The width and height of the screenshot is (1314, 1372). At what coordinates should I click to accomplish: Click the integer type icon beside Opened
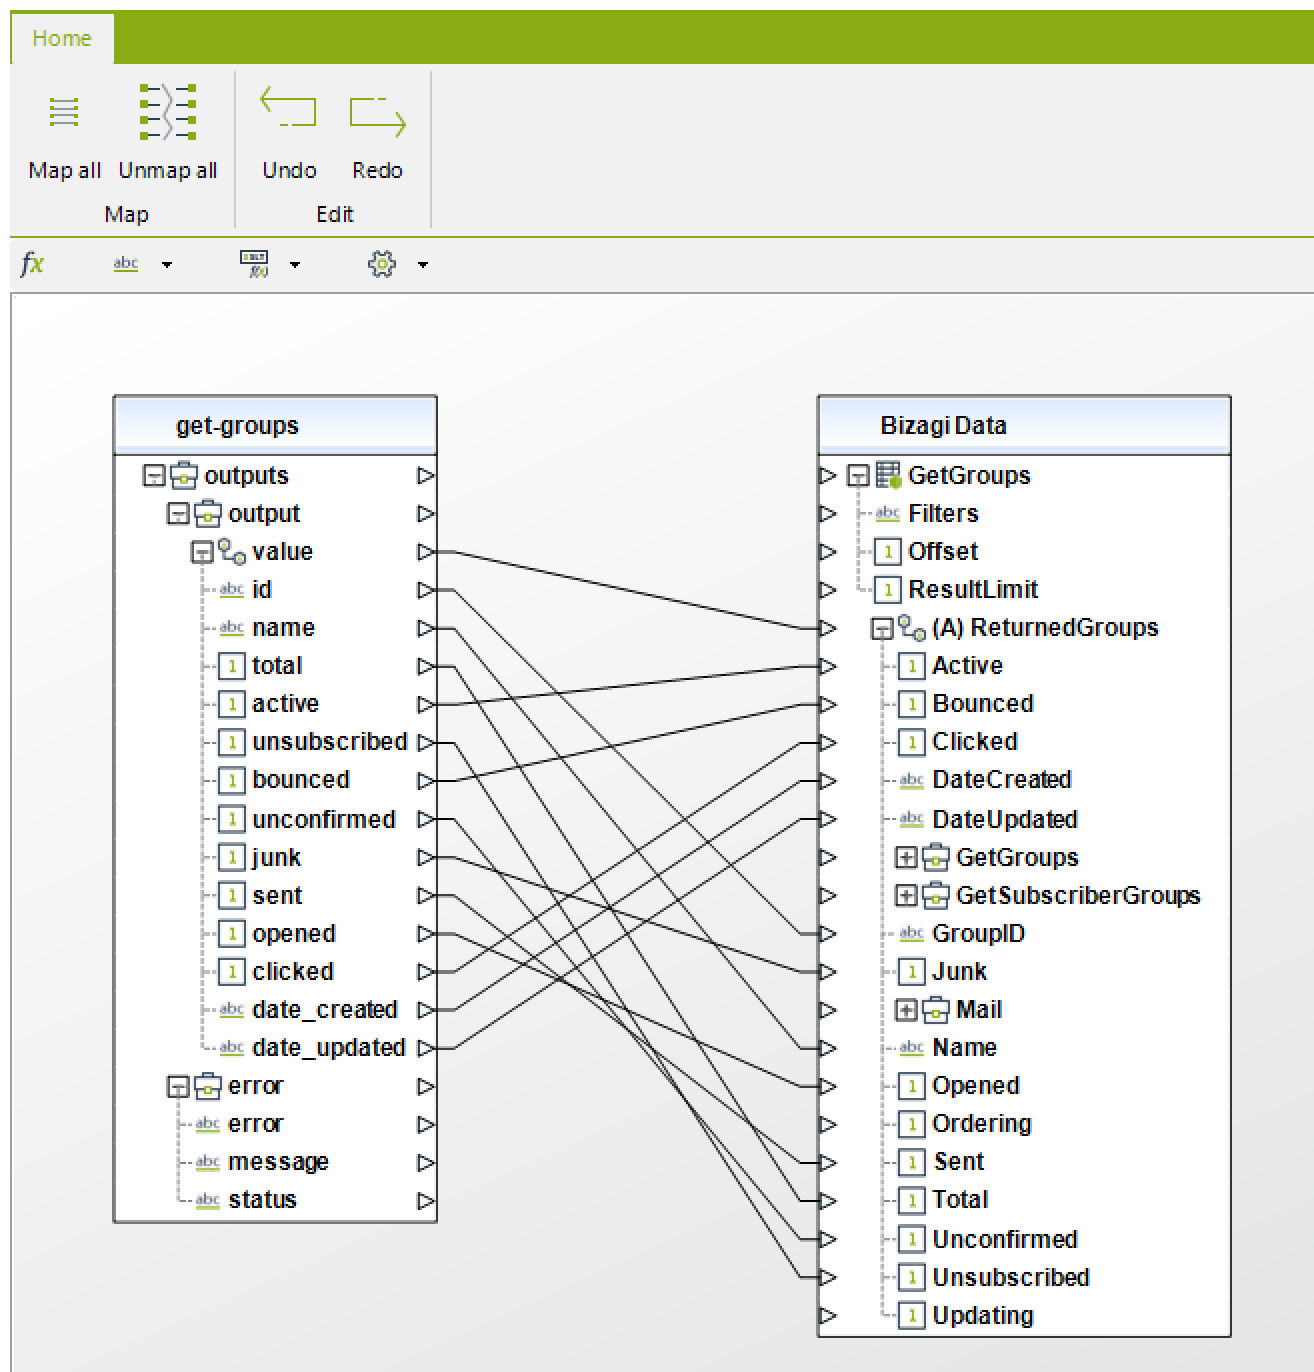click(911, 1086)
